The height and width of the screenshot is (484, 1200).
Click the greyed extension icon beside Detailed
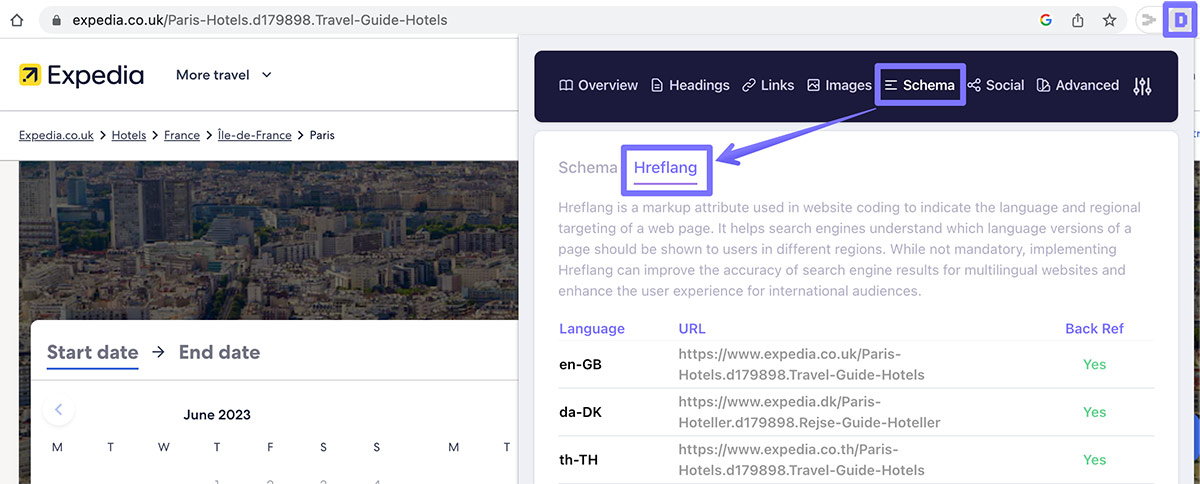[1149, 20]
